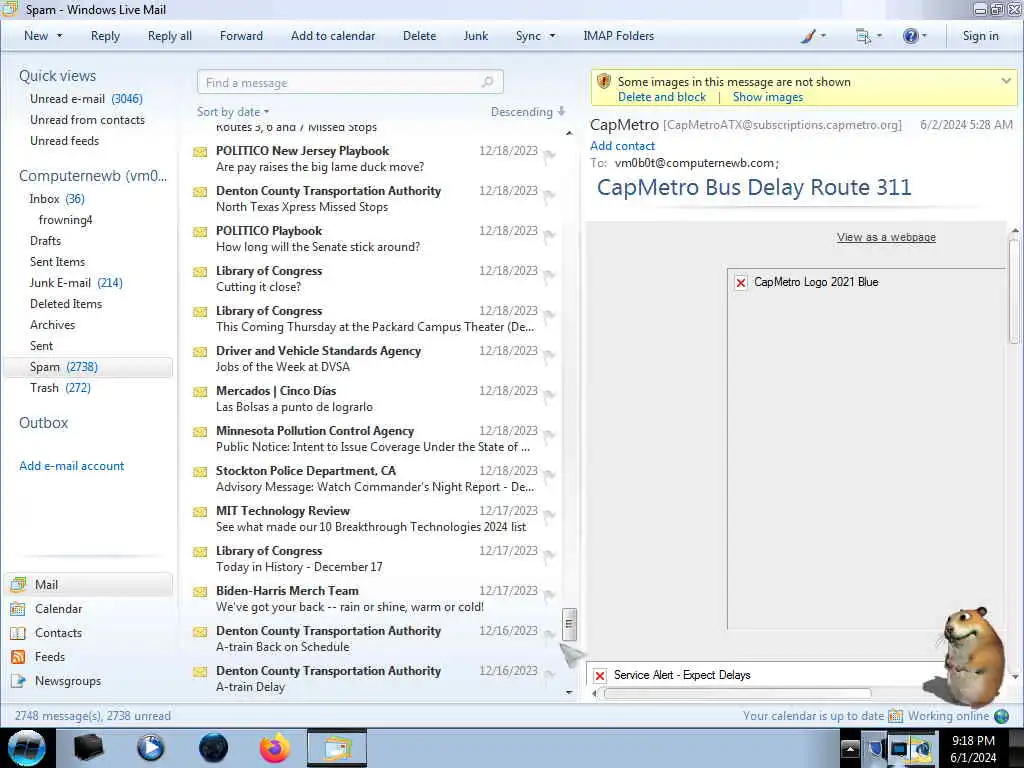Open the Windows Start orb

27,748
